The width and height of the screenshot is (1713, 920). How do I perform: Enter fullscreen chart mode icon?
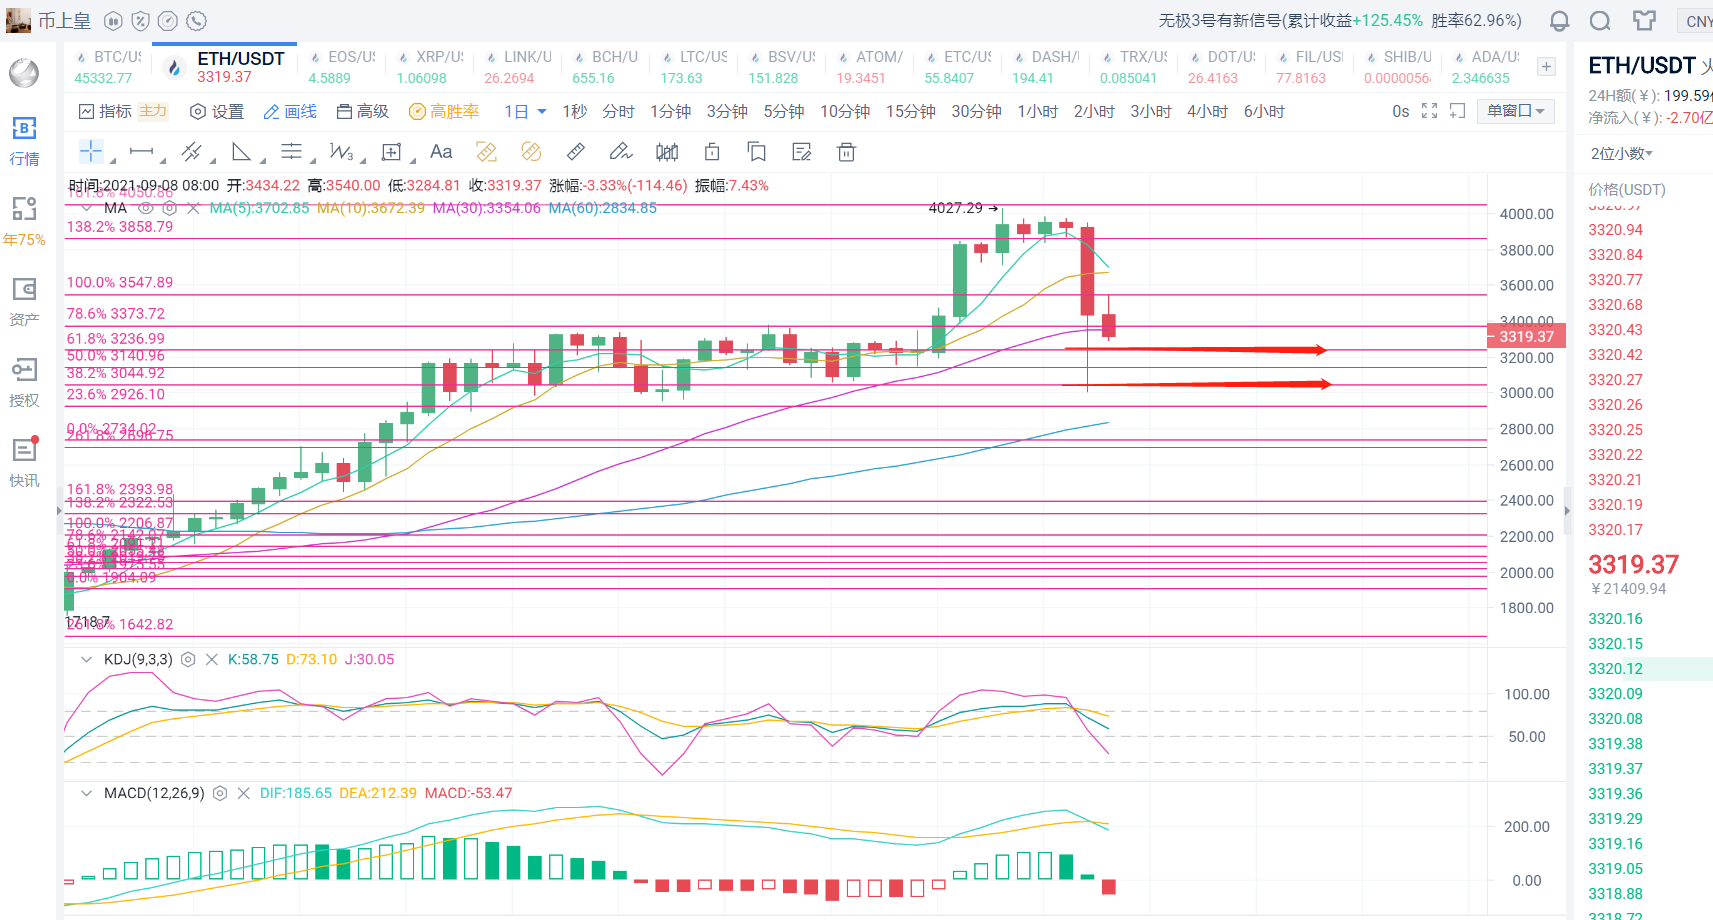pyautogui.click(x=1429, y=111)
